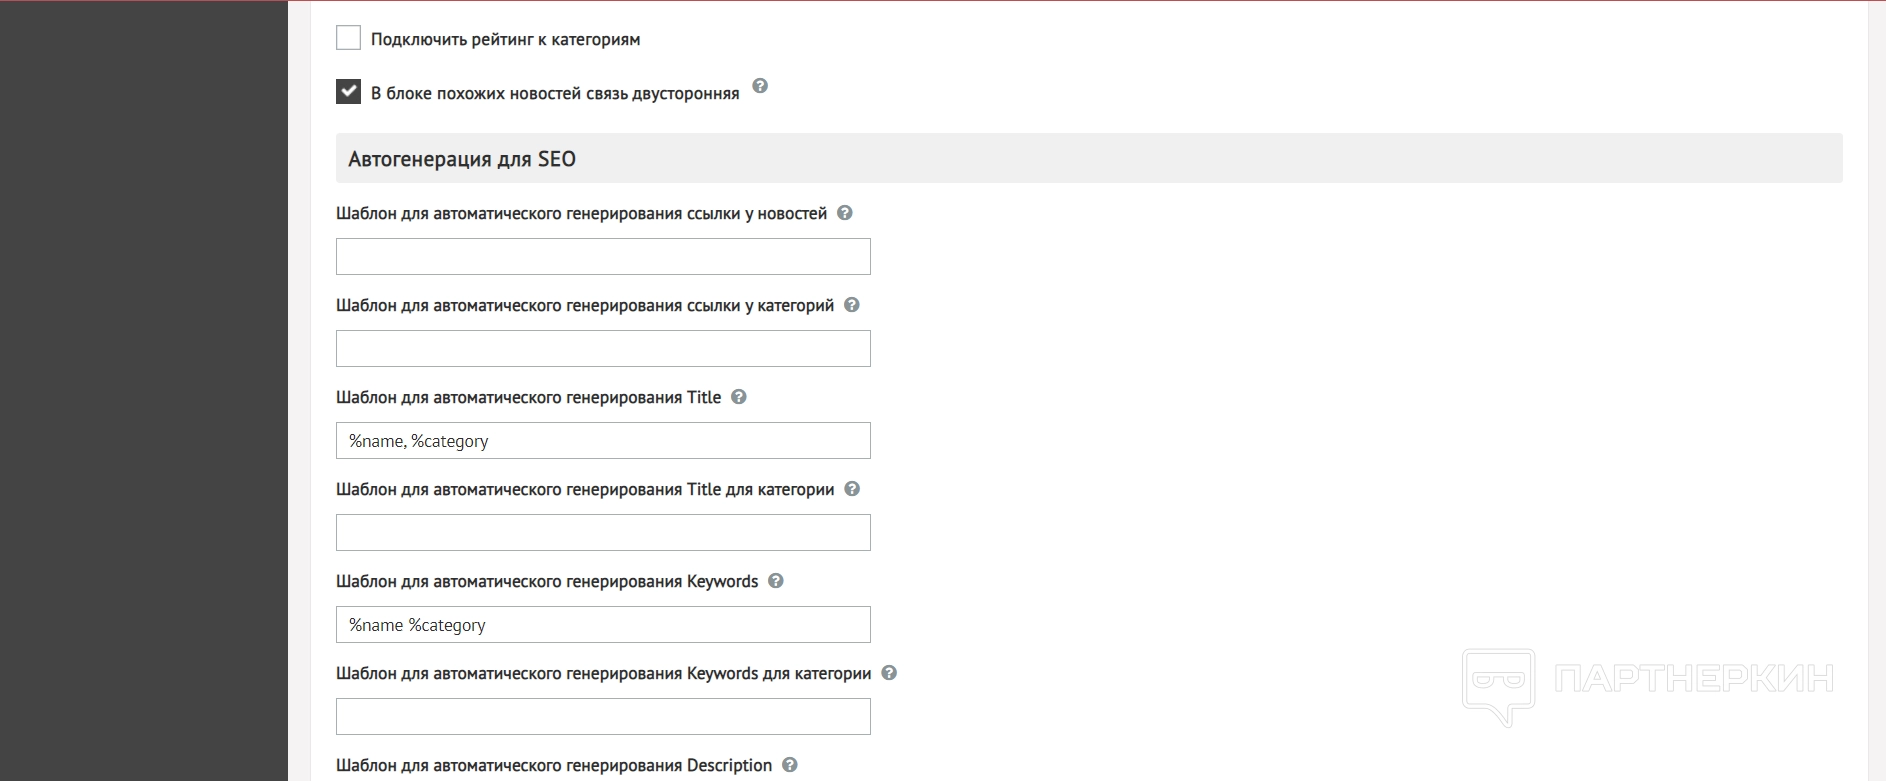Focus the category Keywords template input field

click(x=603, y=717)
